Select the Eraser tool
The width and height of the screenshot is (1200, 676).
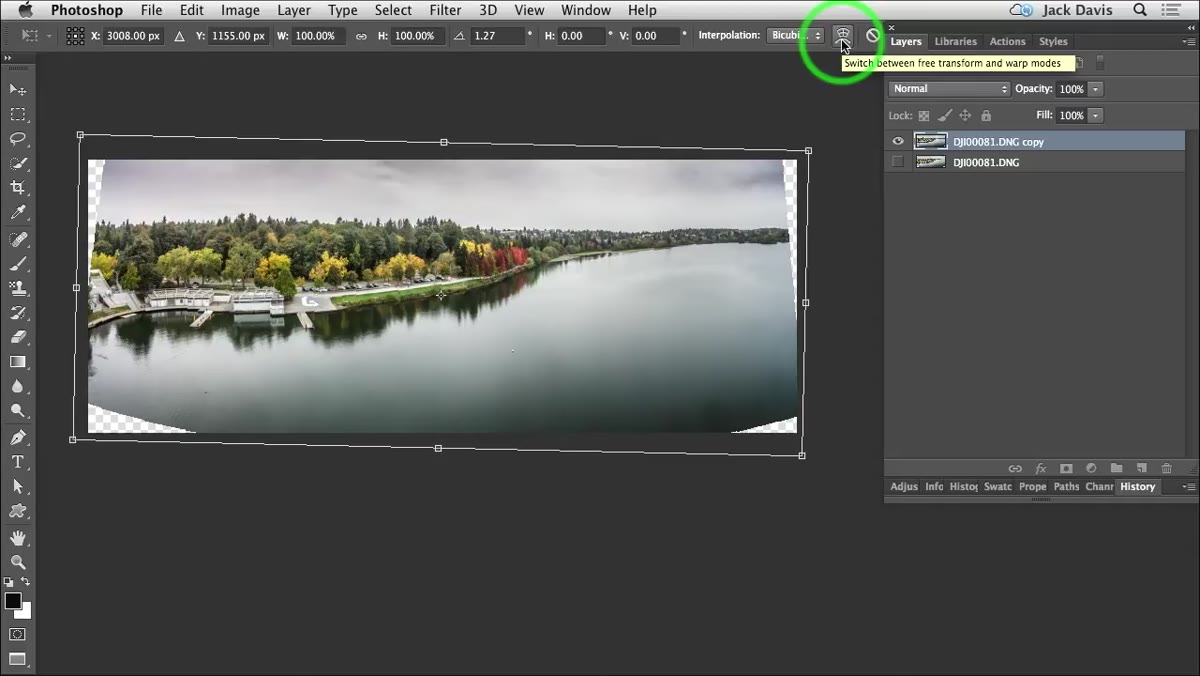pos(18,337)
